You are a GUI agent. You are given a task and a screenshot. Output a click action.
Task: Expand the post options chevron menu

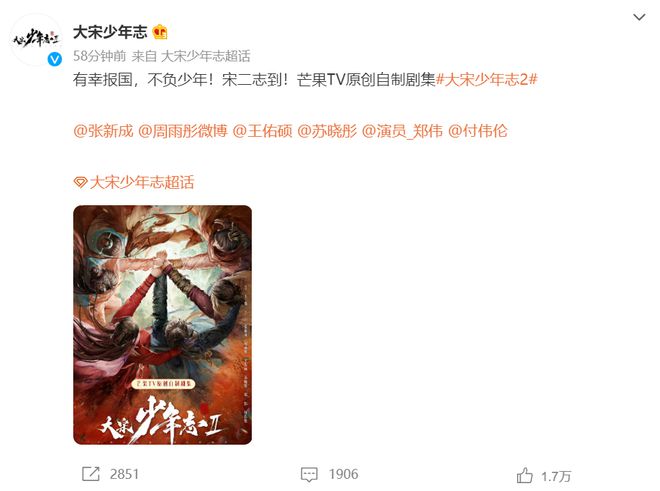[639, 17]
